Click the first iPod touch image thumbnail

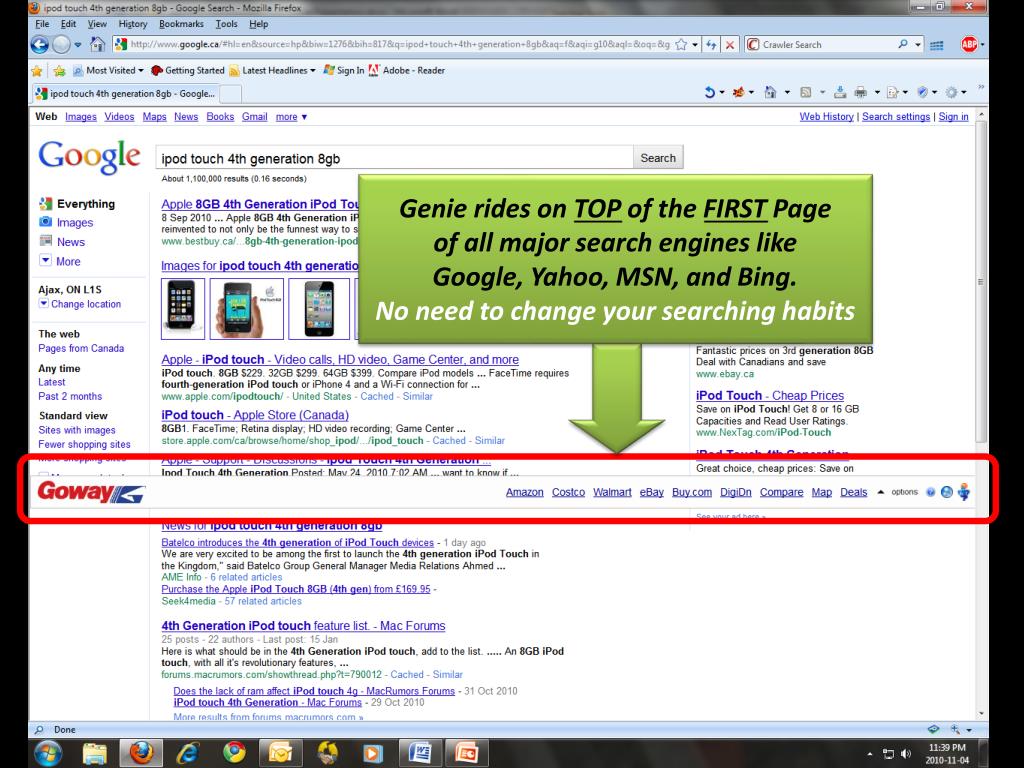coord(182,308)
